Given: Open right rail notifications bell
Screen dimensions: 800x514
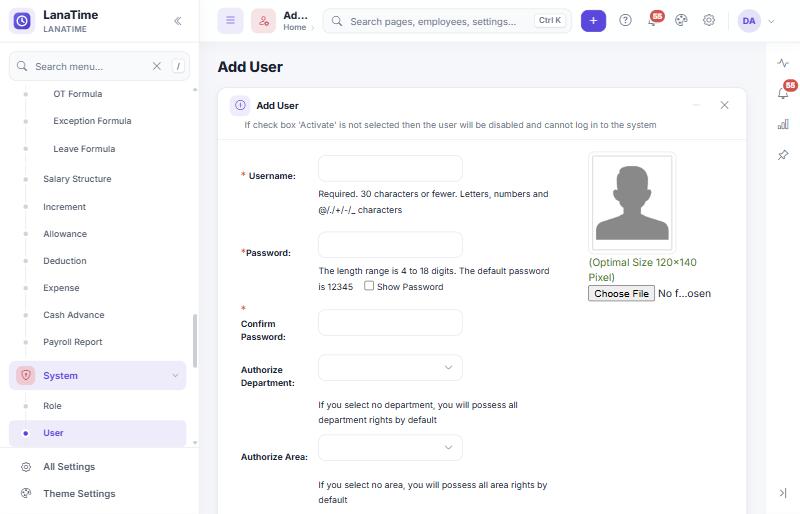Looking at the screenshot, I should point(783,93).
